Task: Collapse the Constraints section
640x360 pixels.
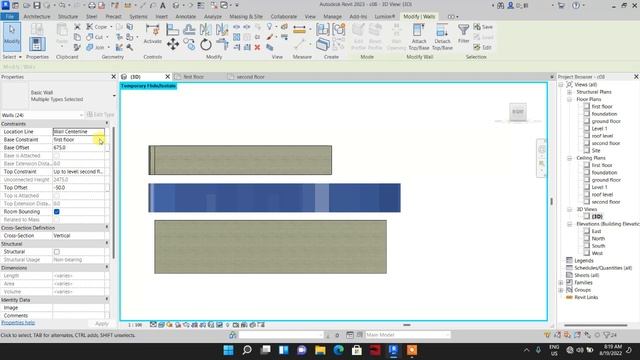Action: 107,123
